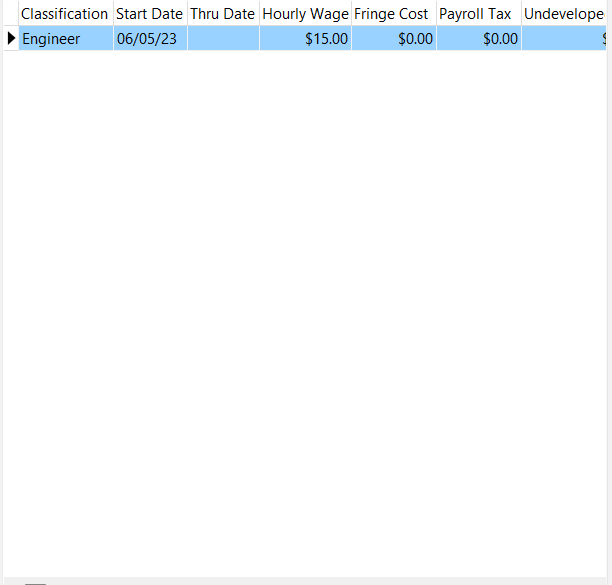Select the Thru Date column header
Viewport: 612px width, 585px height.
point(222,14)
